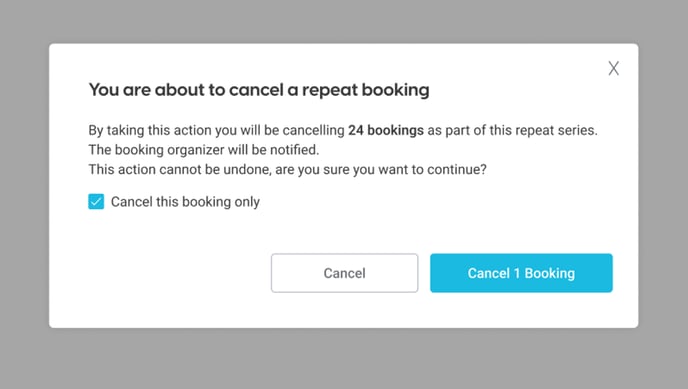
Task: Click the gray overlay left of the dialog
Action: pos(24,186)
